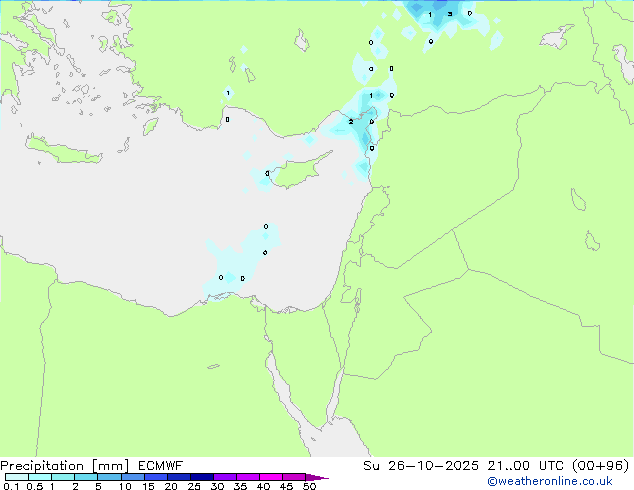Viewport: 634px width, 490px height.
Task: Pick the legend swatch between 5 and 10
Action: coord(109,477)
